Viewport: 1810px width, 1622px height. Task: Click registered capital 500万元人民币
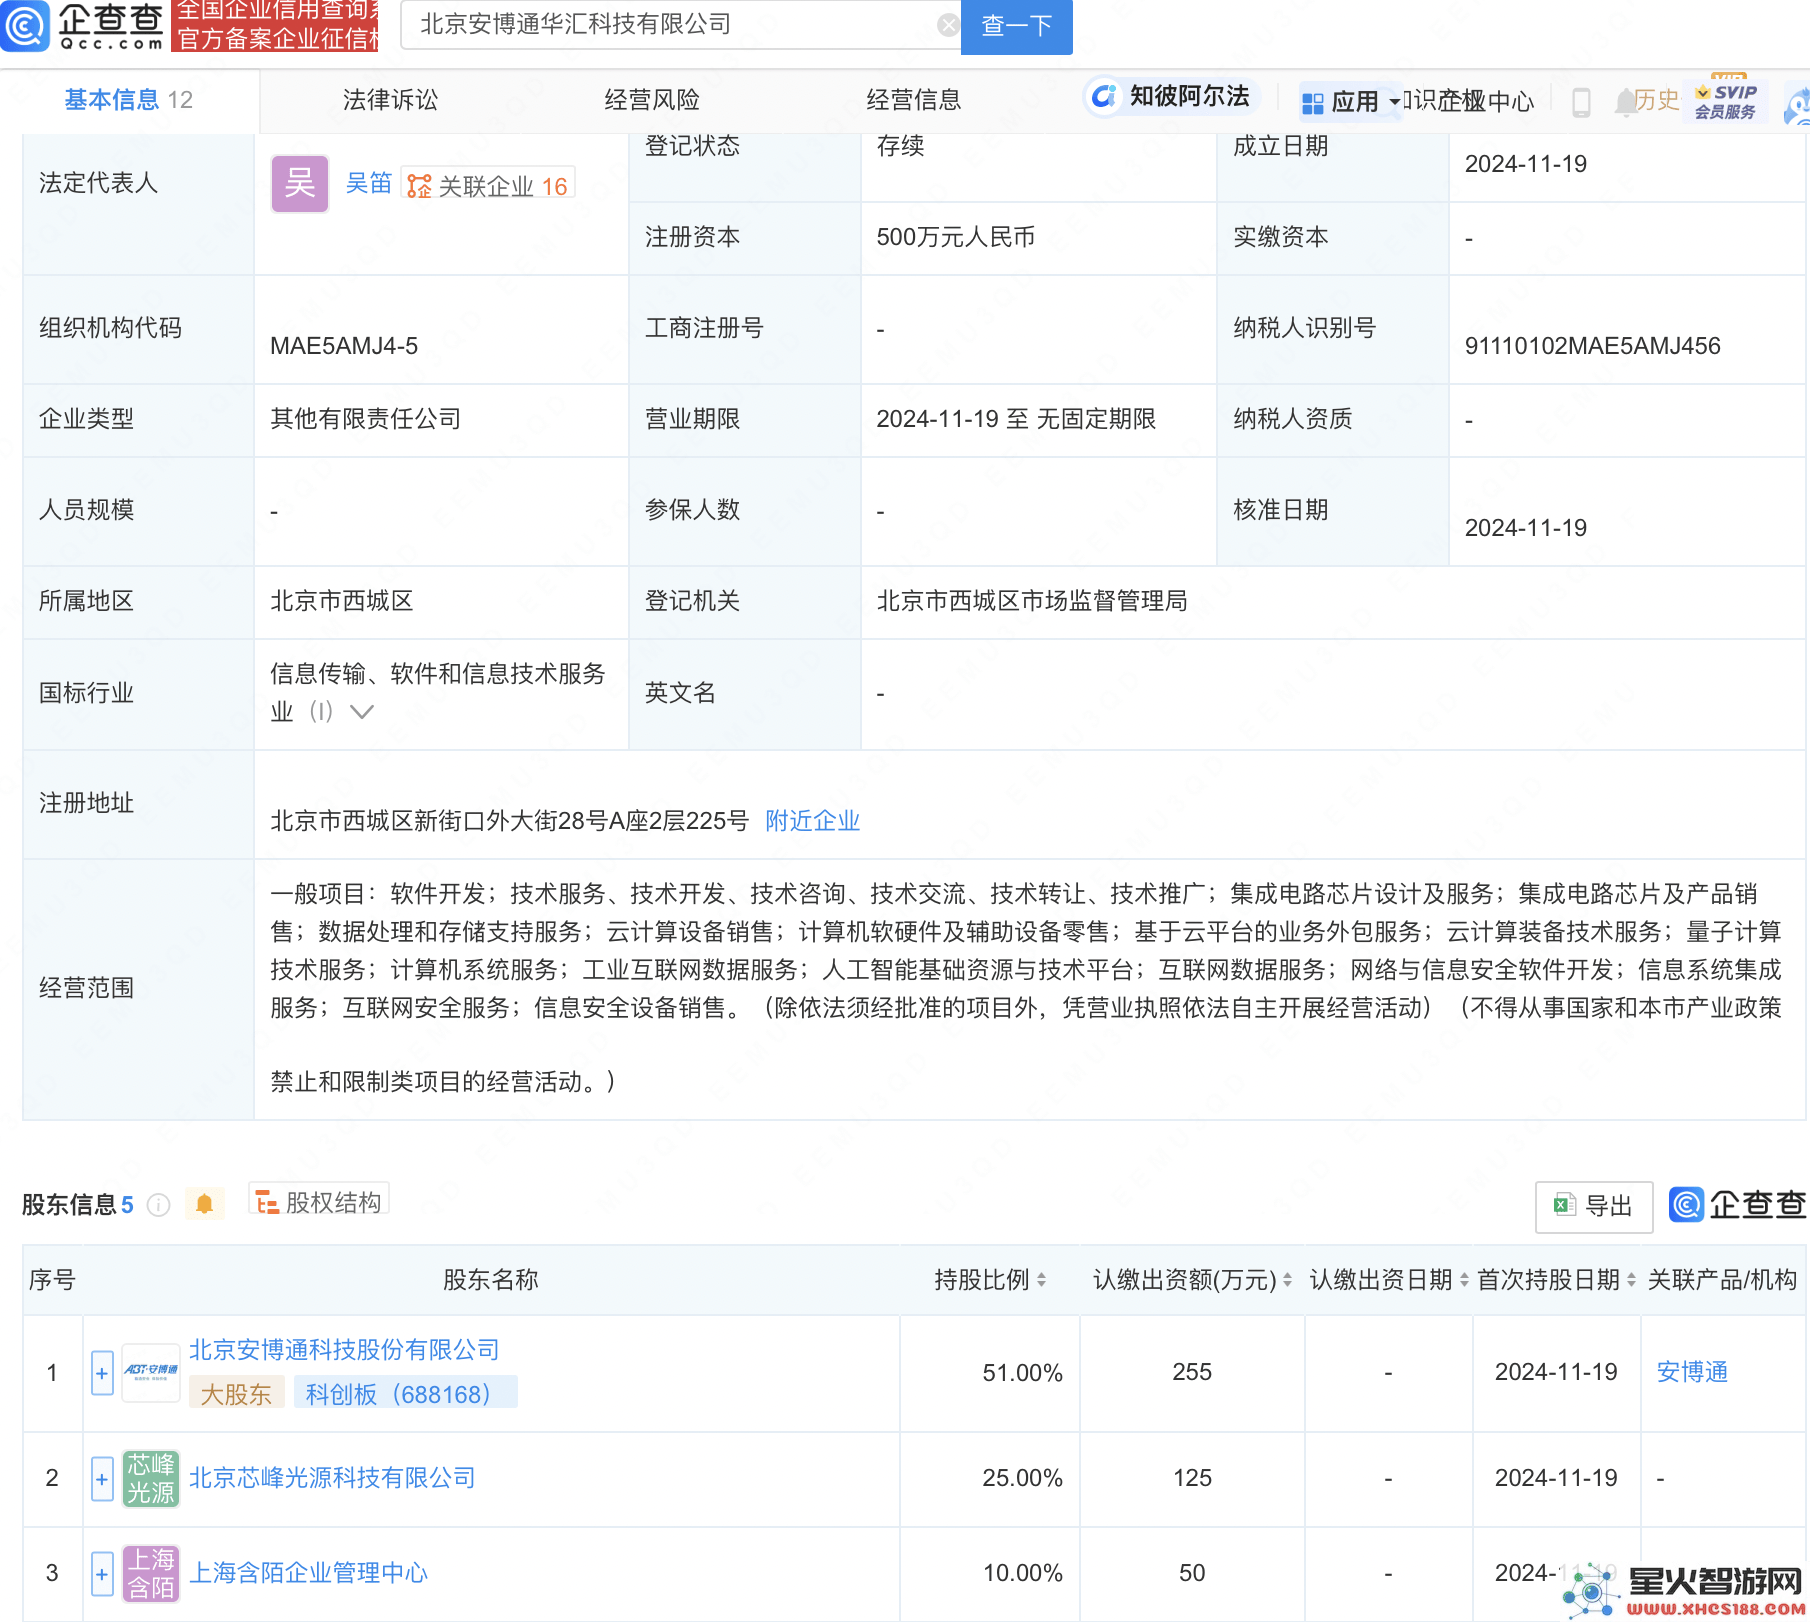click(x=955, y=237)
